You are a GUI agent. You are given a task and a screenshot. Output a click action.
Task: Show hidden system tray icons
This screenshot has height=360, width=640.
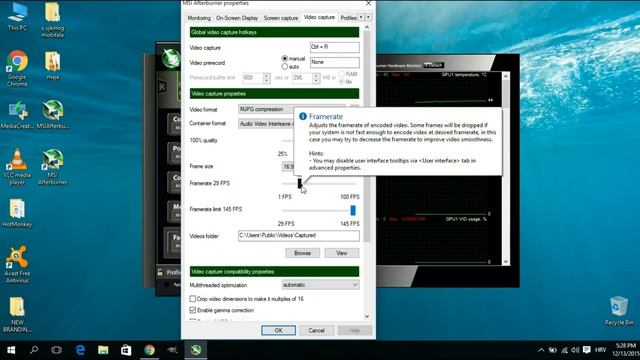[541, 350]
